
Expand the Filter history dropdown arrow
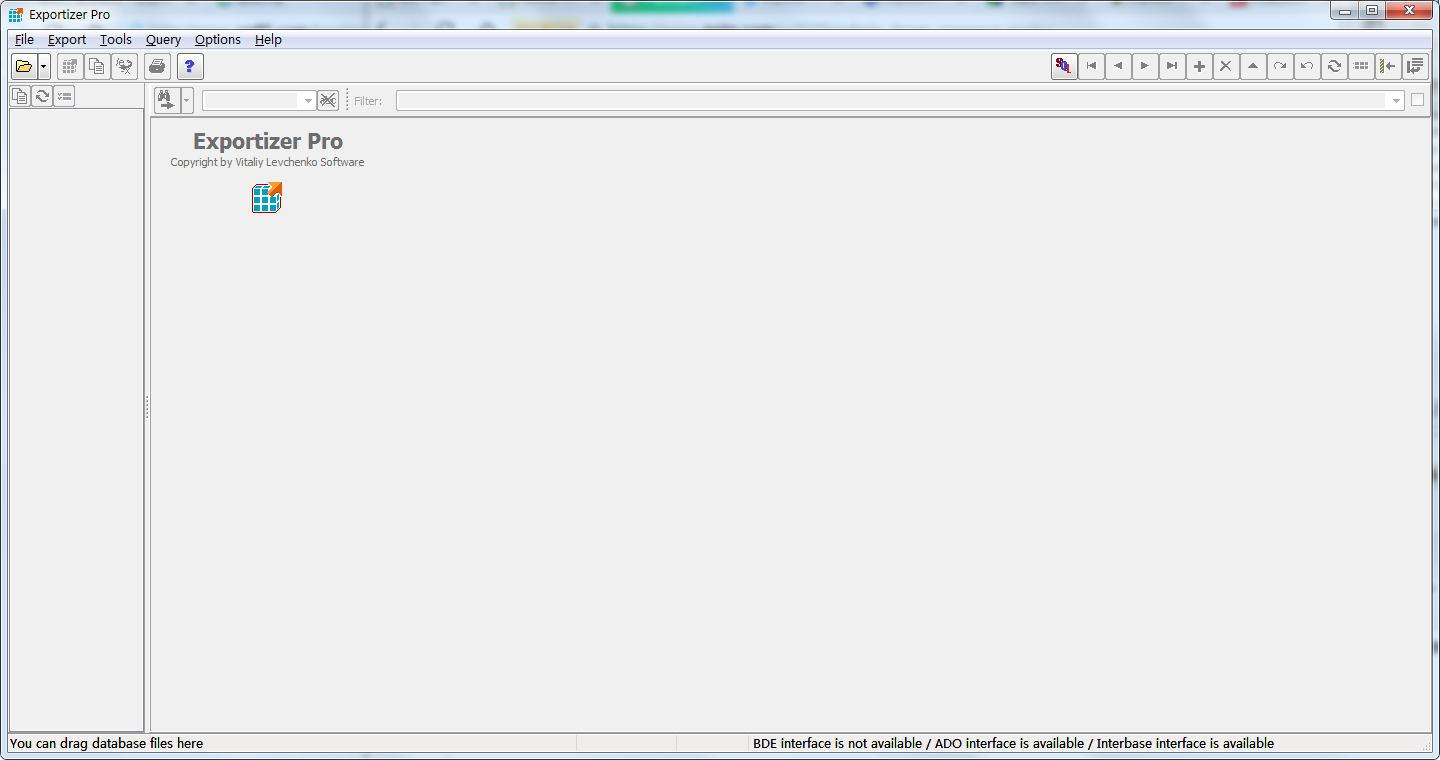coord(1396,101)
